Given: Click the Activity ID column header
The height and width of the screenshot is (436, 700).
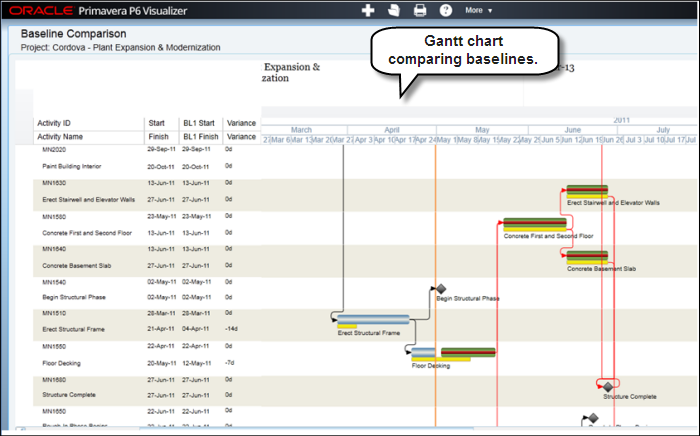Looking at the screenshot, I should tap(54, 123).
